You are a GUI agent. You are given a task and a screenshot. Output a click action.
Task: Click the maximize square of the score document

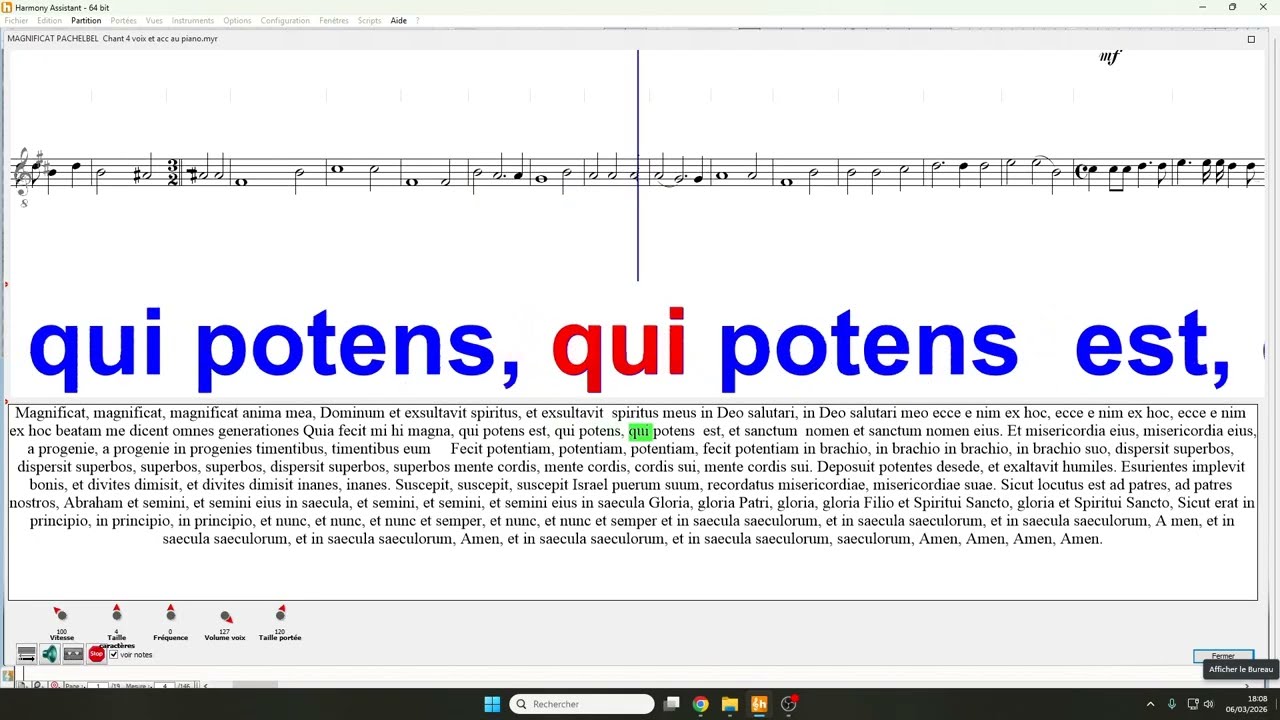1251,39
